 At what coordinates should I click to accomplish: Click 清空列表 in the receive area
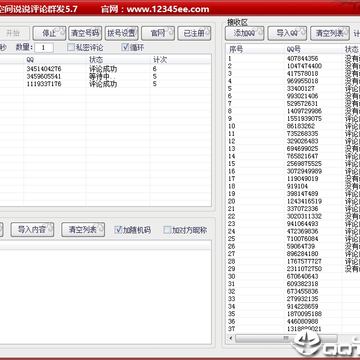(330, 33)
